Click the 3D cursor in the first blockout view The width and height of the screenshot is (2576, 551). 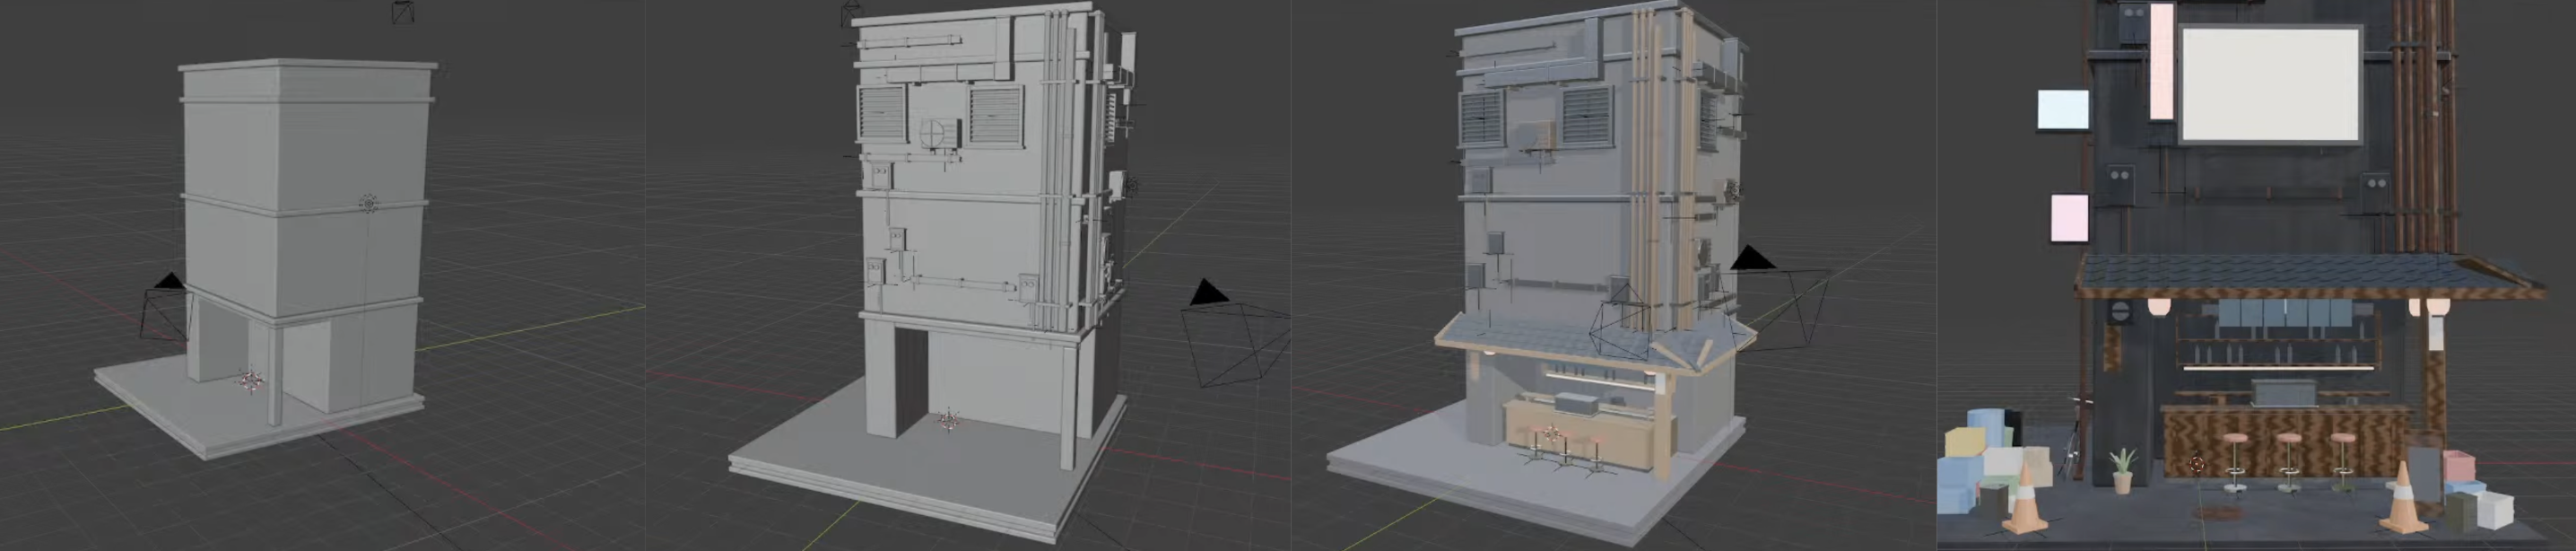pyautogui.click(x=251, y=380)
